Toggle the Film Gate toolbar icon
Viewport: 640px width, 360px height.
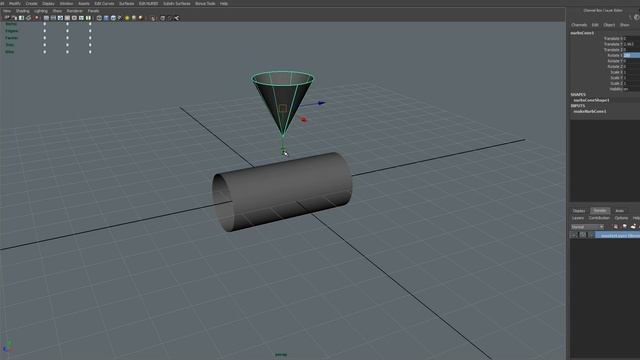coord(53,18)
